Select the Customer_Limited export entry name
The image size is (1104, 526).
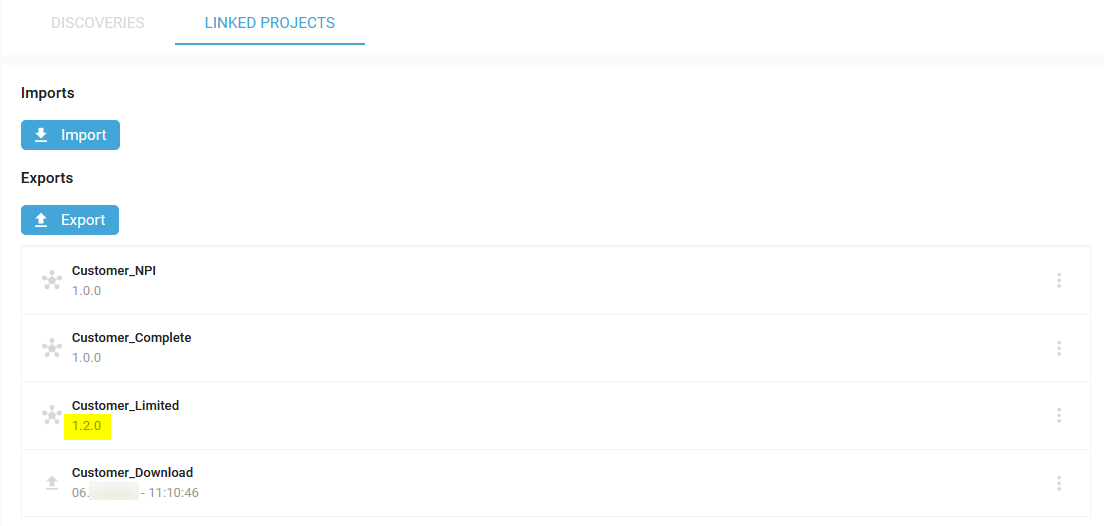125,406
